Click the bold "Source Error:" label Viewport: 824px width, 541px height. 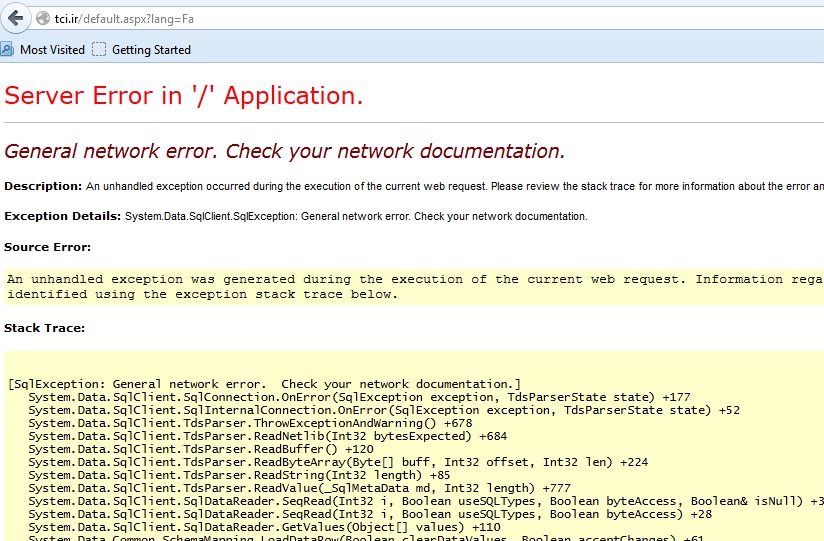click(47, 247)
